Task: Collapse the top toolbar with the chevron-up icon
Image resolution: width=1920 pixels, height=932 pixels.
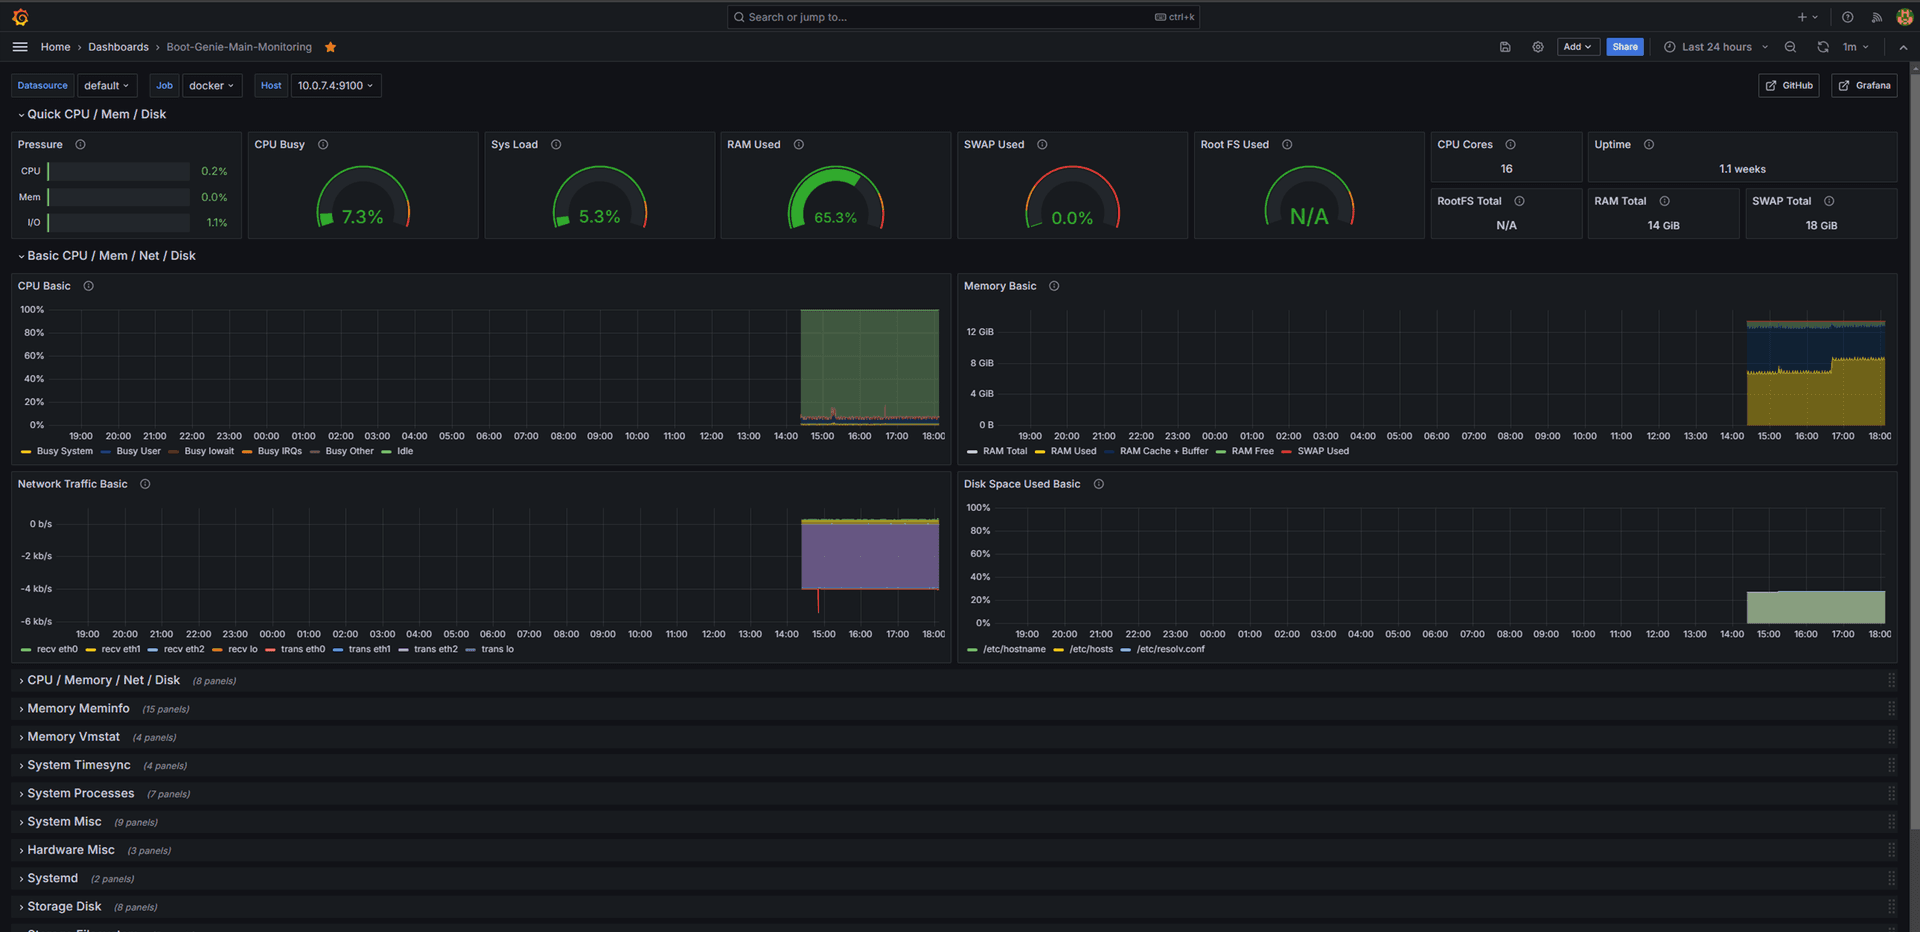Action: 1903,47
